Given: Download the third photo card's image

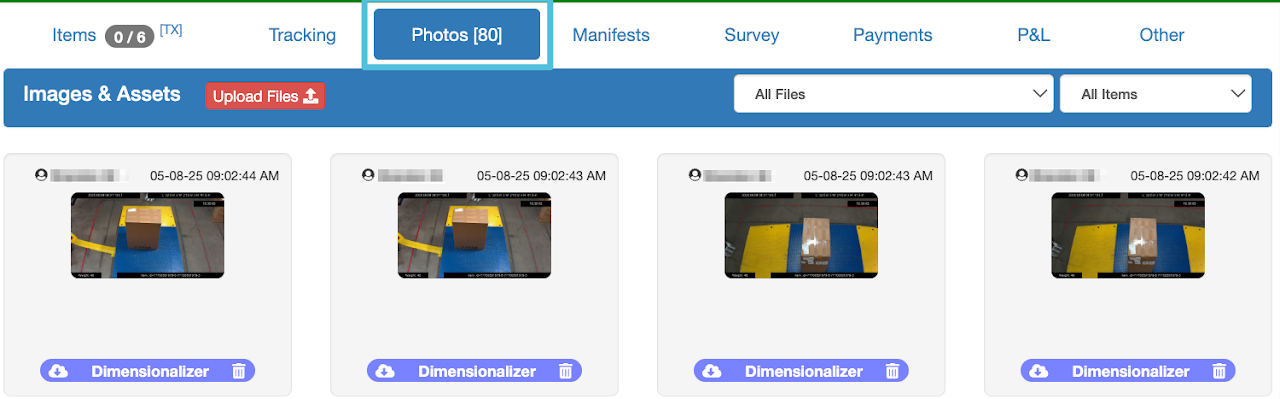Looking at the screenshot, I should pos(712,371).
